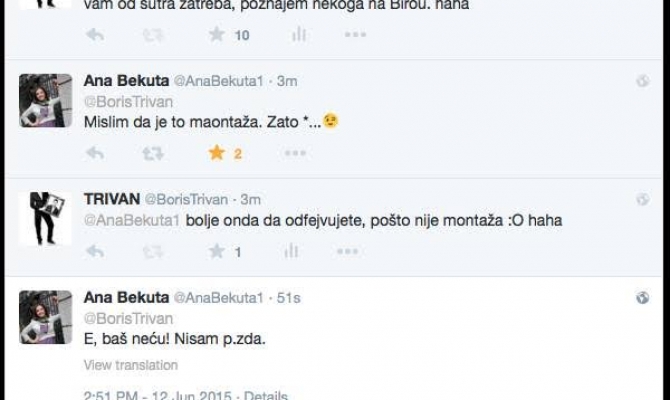The image size is (670, 400).
Task: Open the 'Details' link beside the timestamp
Action: click(x=265, y=395)
